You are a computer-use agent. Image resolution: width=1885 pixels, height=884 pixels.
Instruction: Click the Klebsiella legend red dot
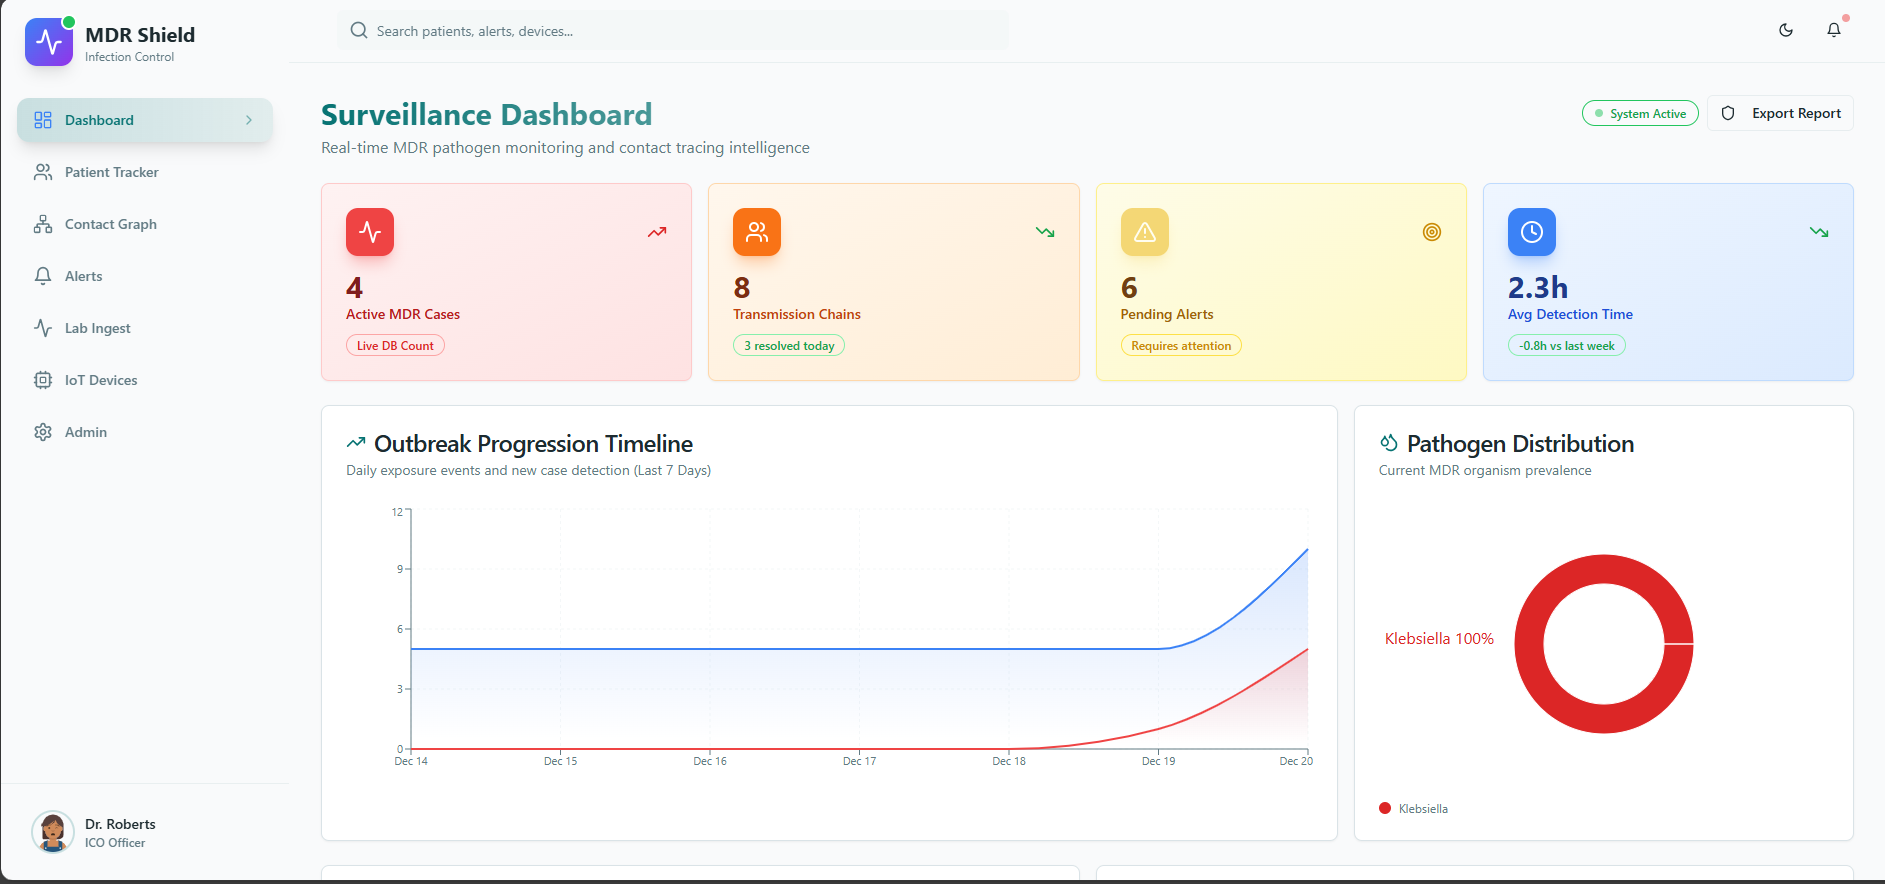1385,808
